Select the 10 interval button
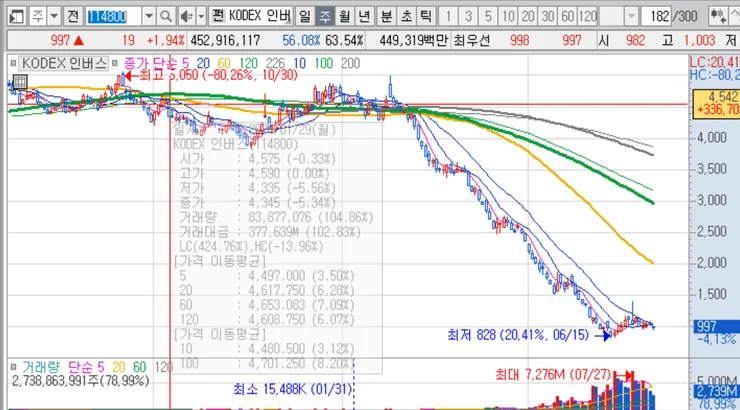740x410 pixels. click(x=508, y=17)
